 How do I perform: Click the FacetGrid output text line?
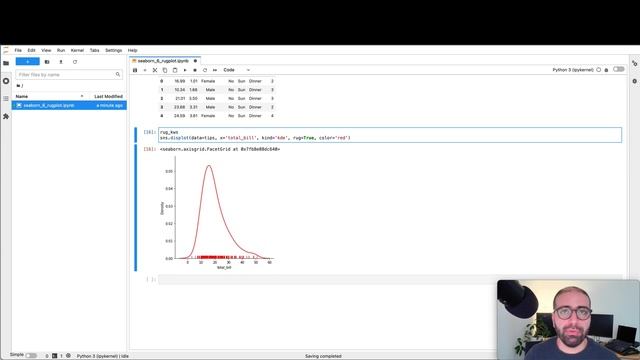pos(220,149)
